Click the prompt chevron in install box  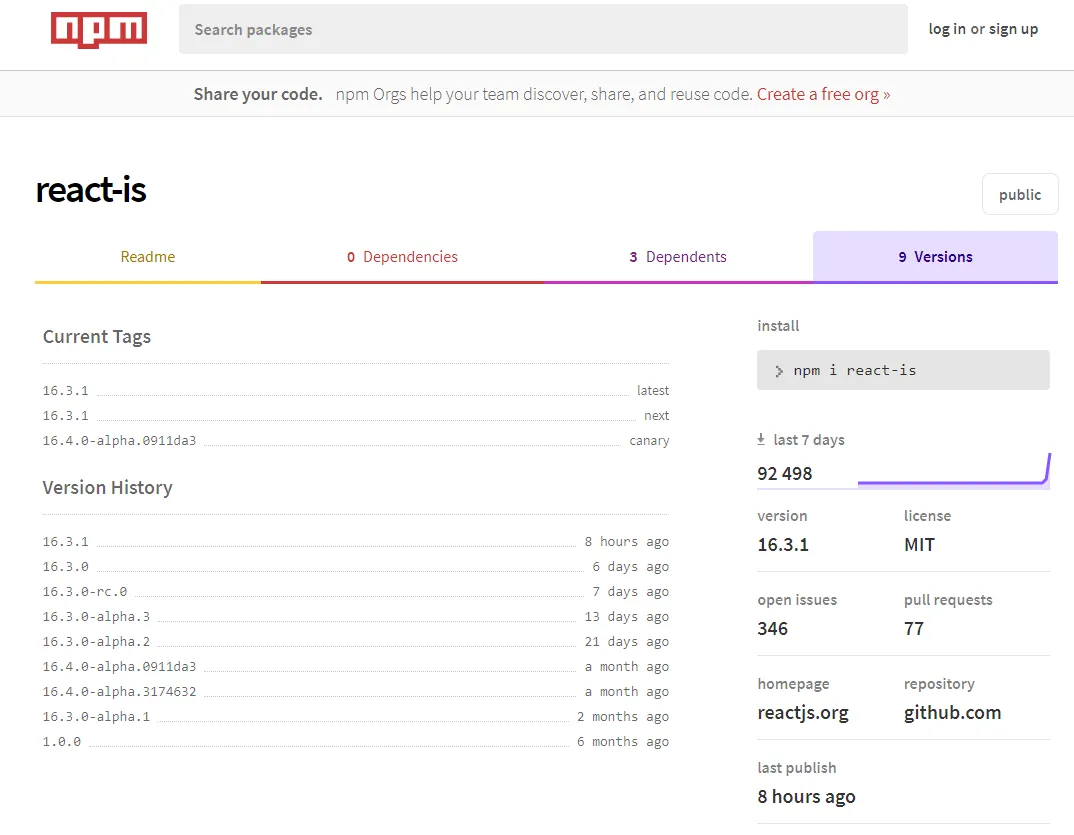click(779, 371)
